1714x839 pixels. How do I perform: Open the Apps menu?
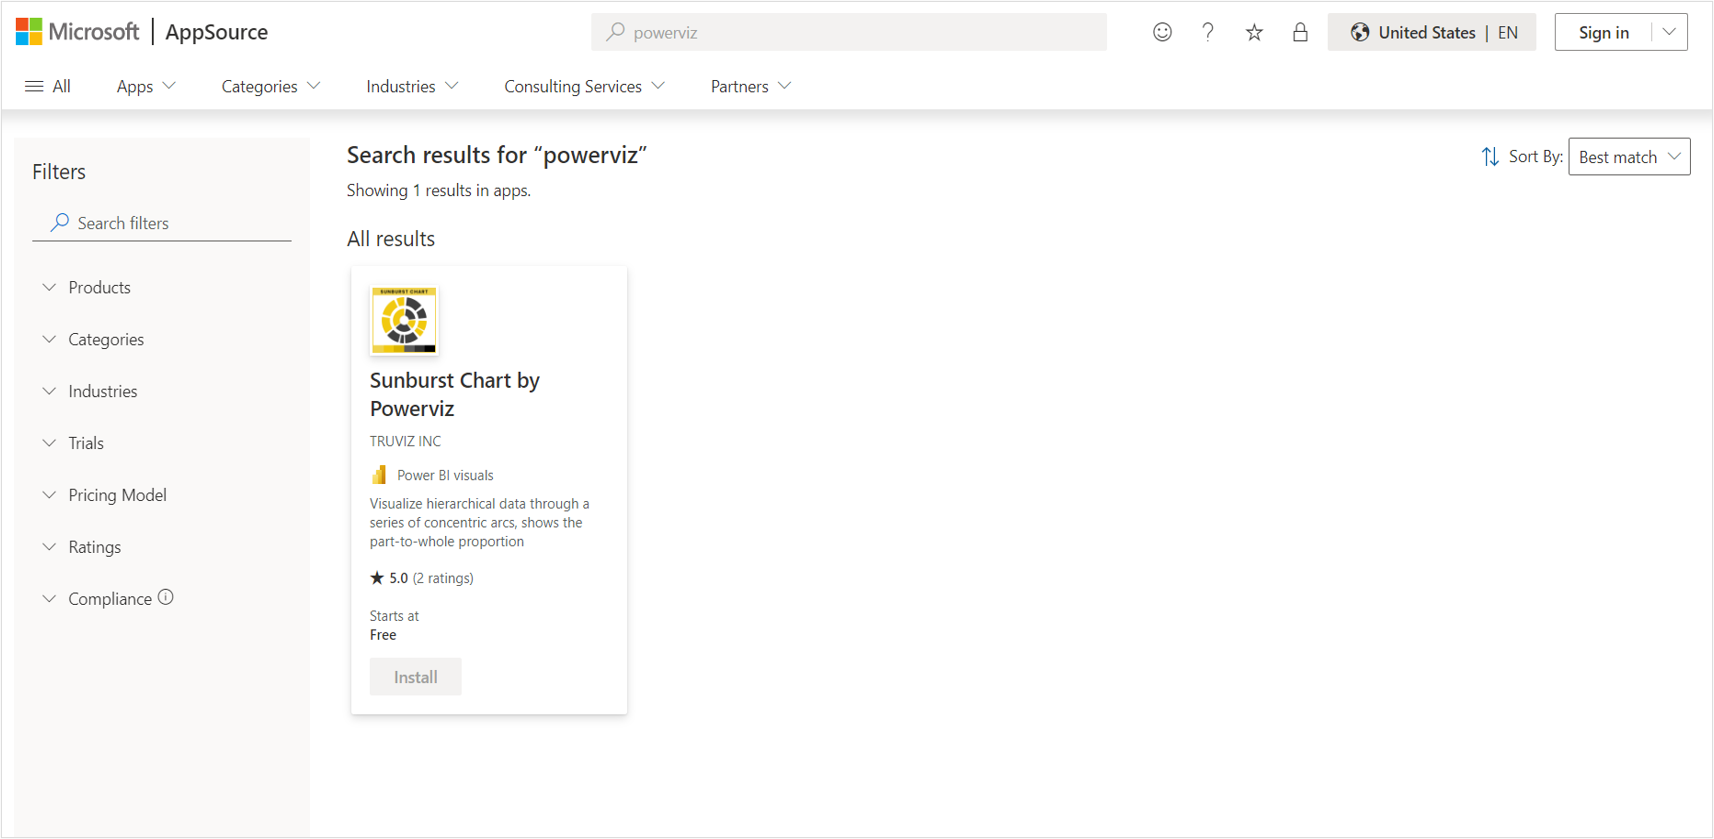(146, 86)
